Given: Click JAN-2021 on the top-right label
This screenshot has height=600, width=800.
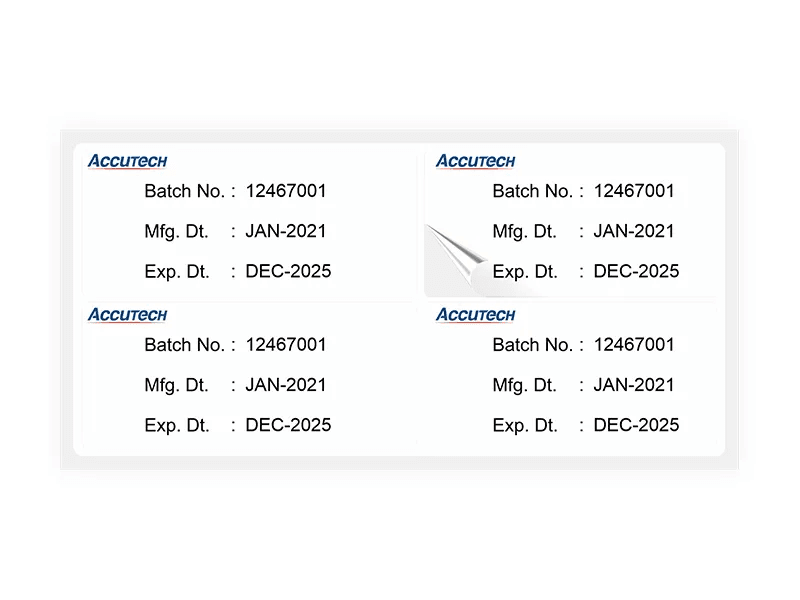Looking at the screenshot, I should tap(634, 231).
